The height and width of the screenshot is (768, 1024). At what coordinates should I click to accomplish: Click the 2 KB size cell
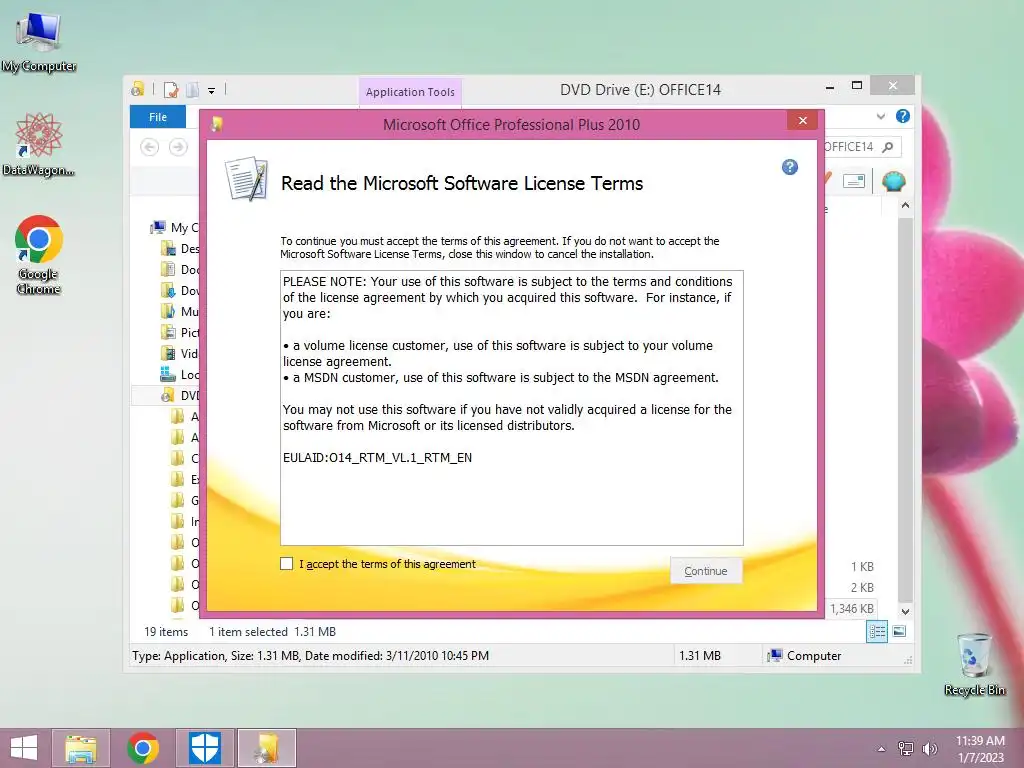coord(862,588)
